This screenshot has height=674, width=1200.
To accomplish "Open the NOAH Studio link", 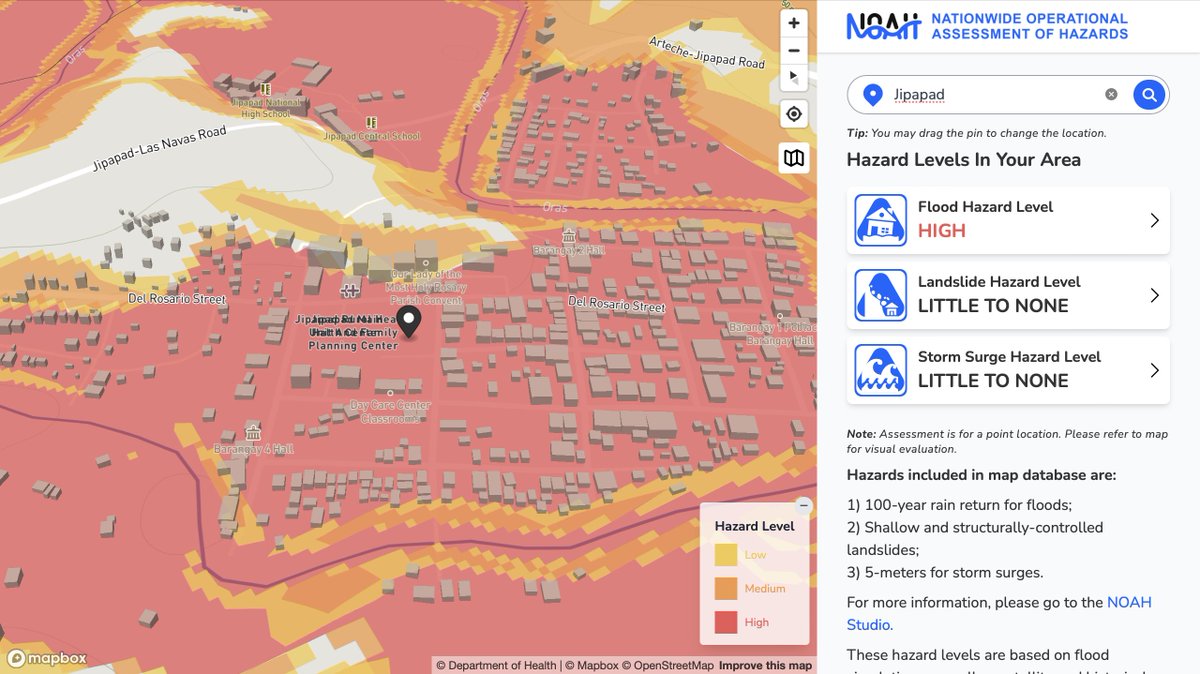I will tap(1000, 613).
